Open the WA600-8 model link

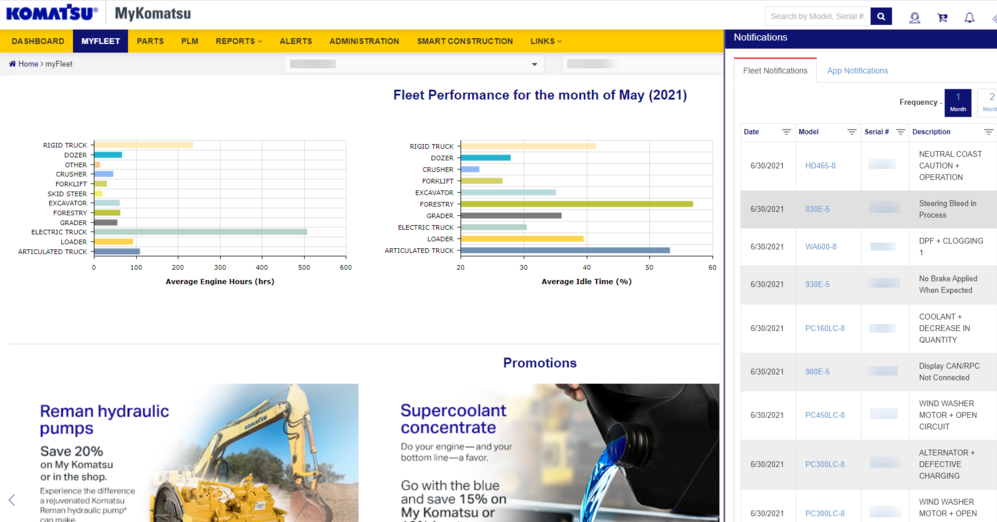point(821,247)
